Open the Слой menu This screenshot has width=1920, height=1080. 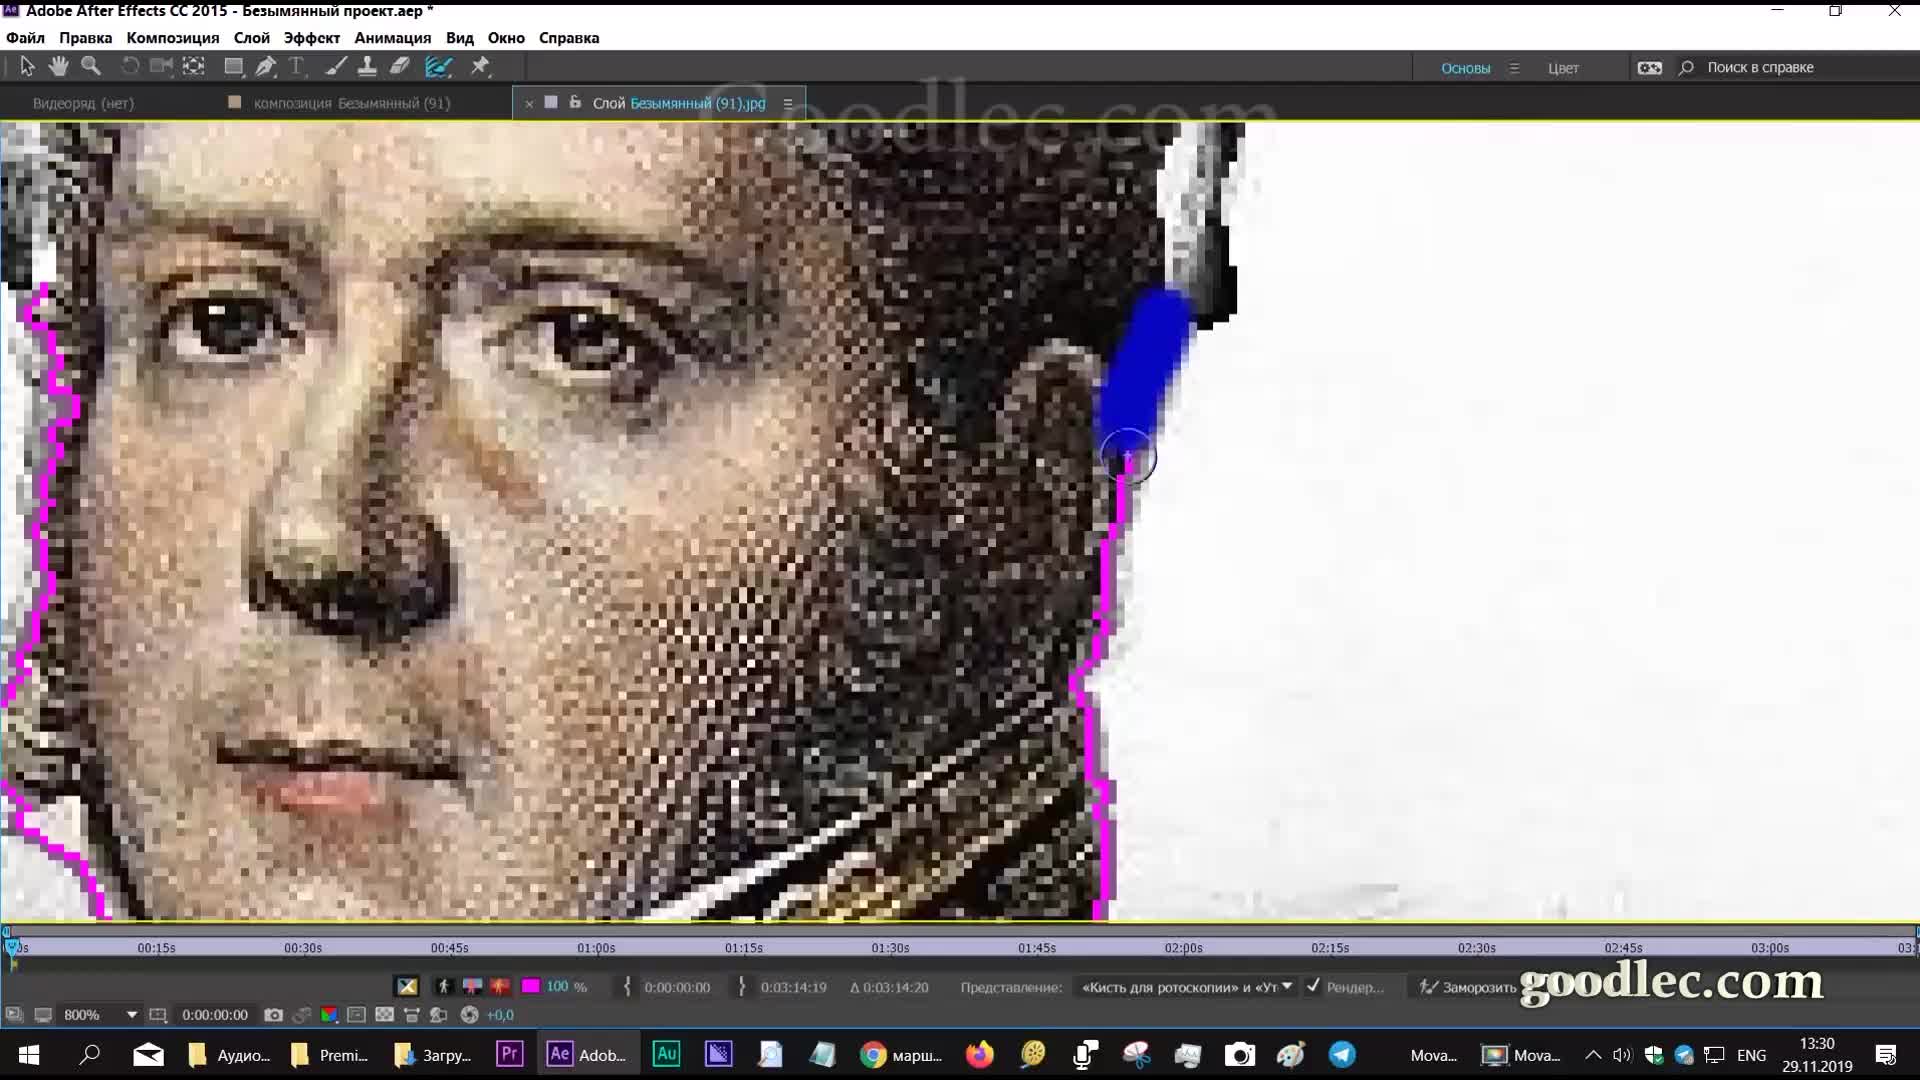tap(252, 38)
